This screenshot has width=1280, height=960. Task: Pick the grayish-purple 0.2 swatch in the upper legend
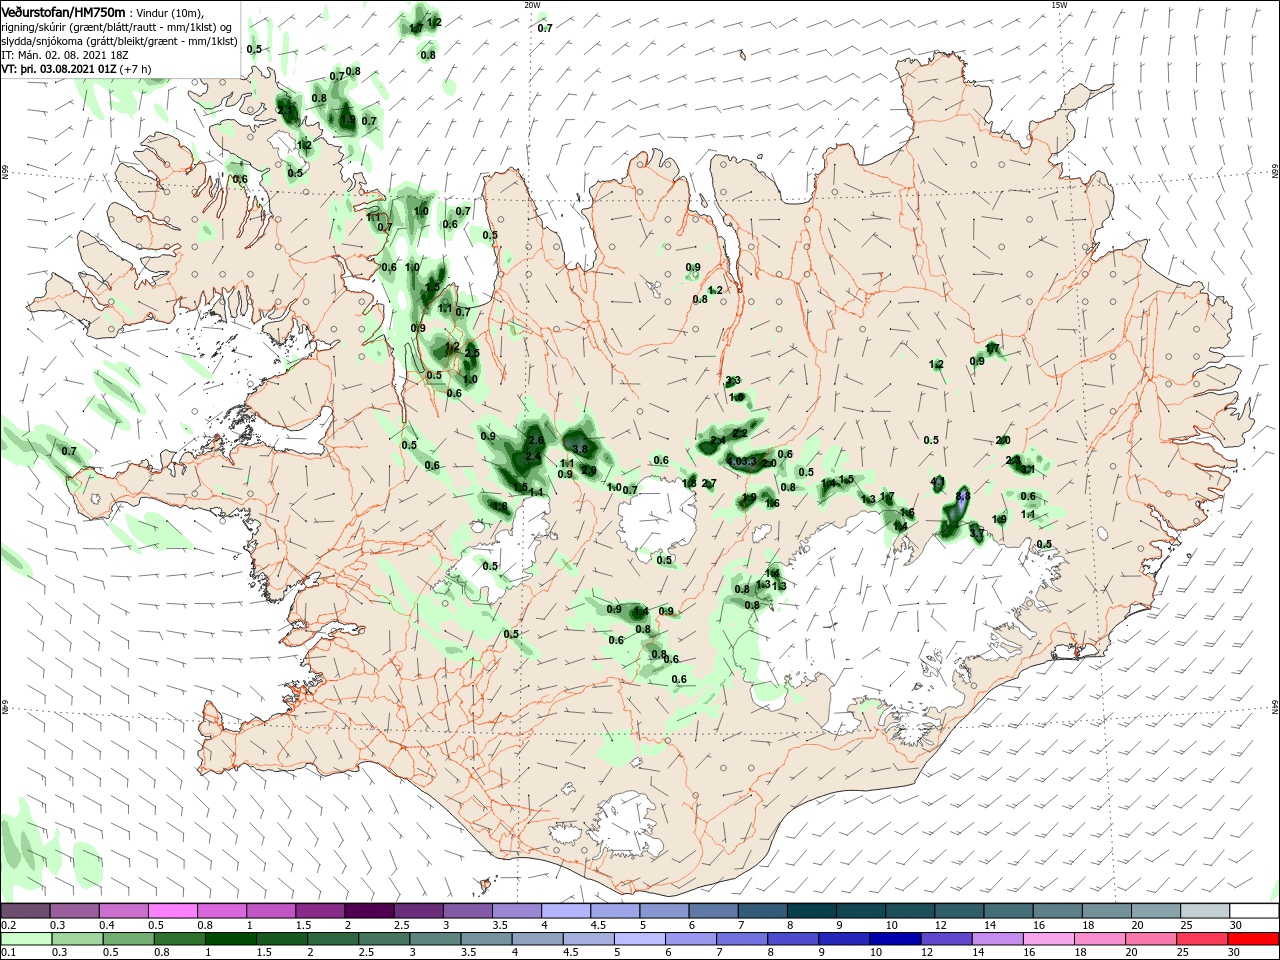tap(25, 911)
